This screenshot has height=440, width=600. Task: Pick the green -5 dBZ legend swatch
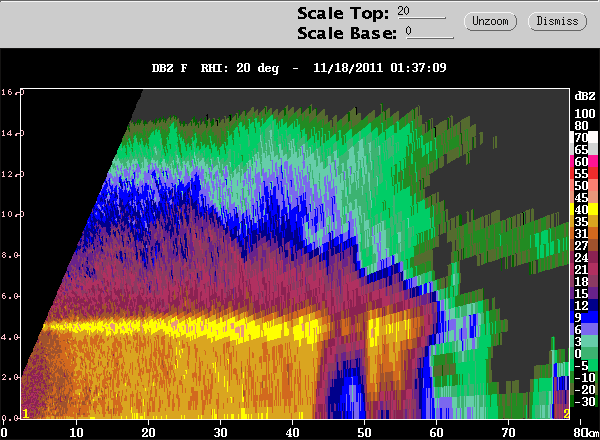point(584,365)
